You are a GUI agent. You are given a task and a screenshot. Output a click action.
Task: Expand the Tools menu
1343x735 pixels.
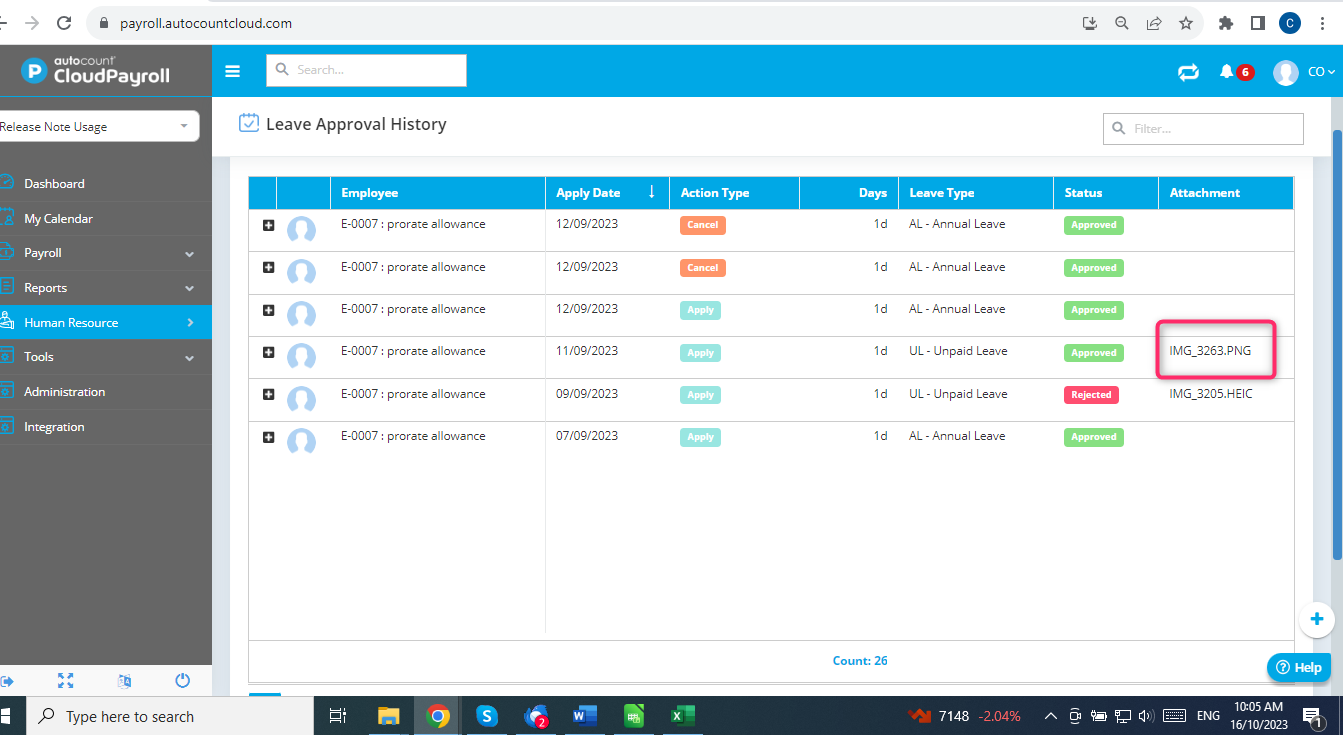(x=105, y=357)
